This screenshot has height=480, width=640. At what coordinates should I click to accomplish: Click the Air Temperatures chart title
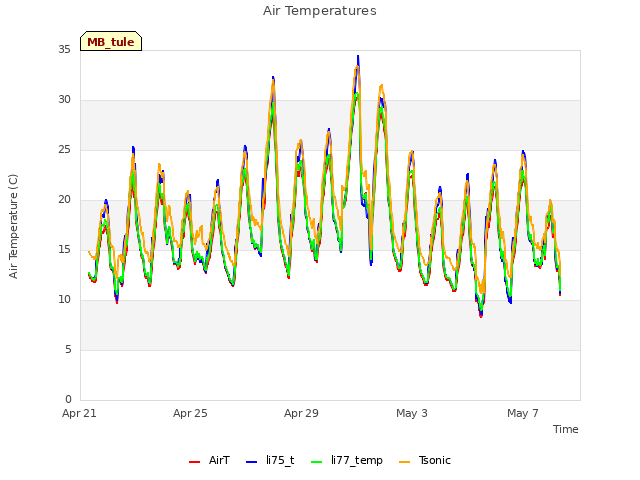[320, 11]
